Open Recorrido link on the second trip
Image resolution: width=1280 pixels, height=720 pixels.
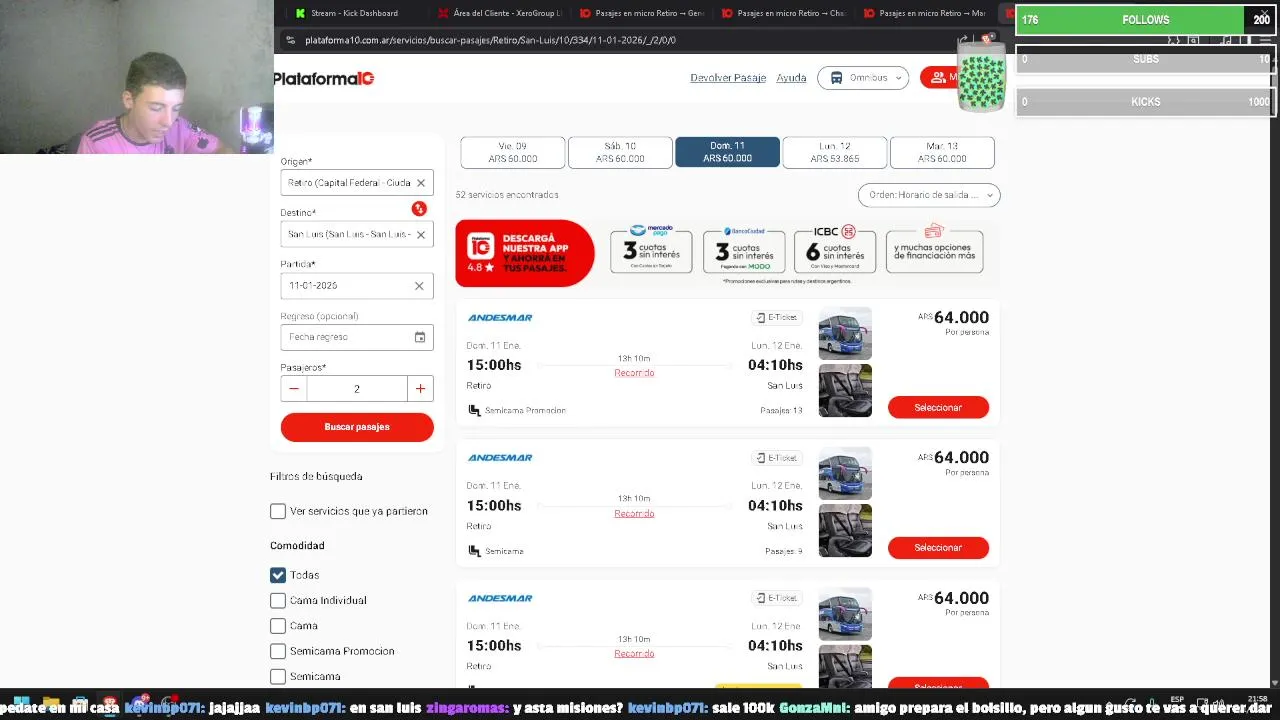(x=634, y=513)
